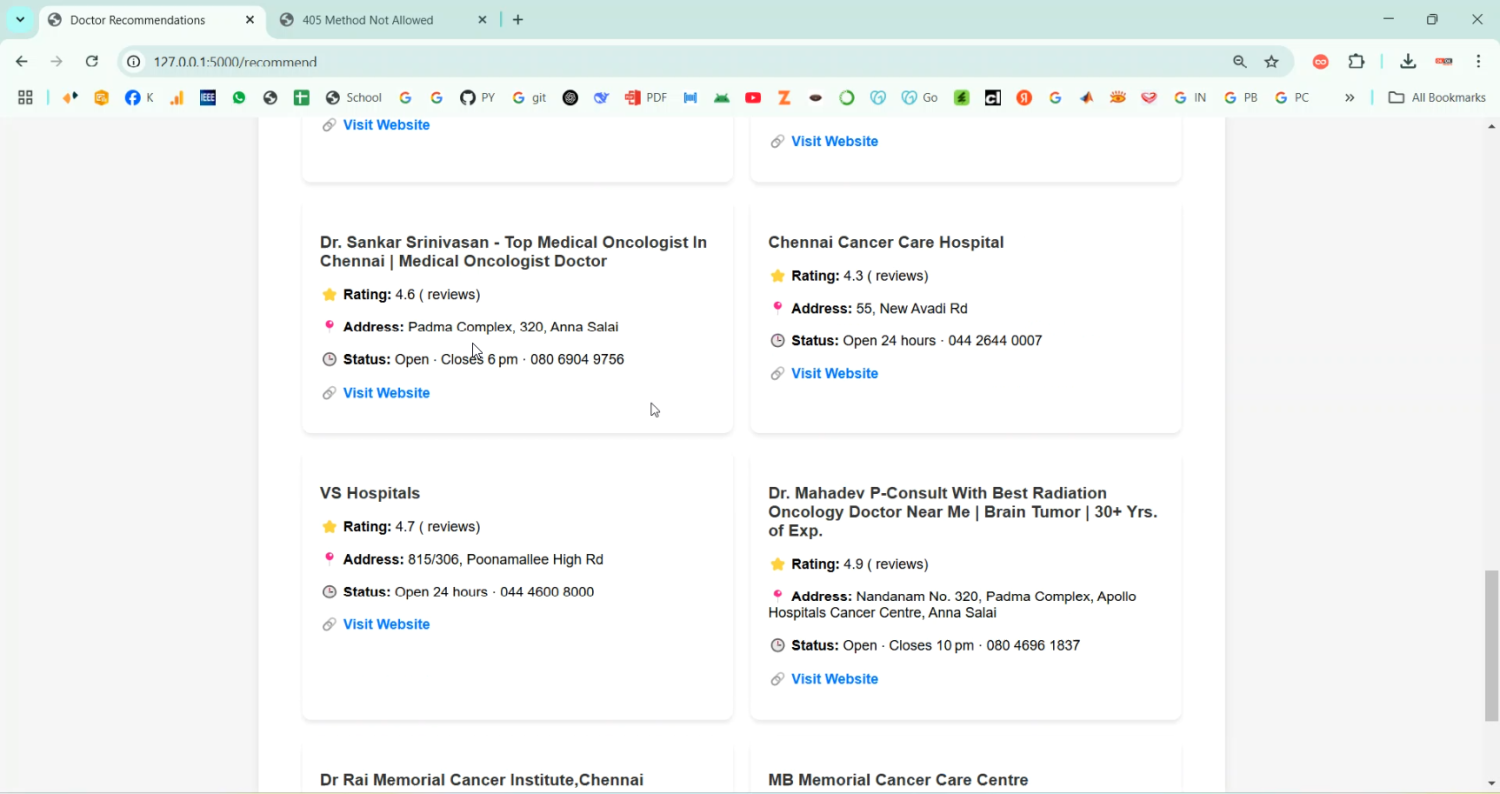
Task: Open the All Bookmarks folder
Action: (1437, 98)
